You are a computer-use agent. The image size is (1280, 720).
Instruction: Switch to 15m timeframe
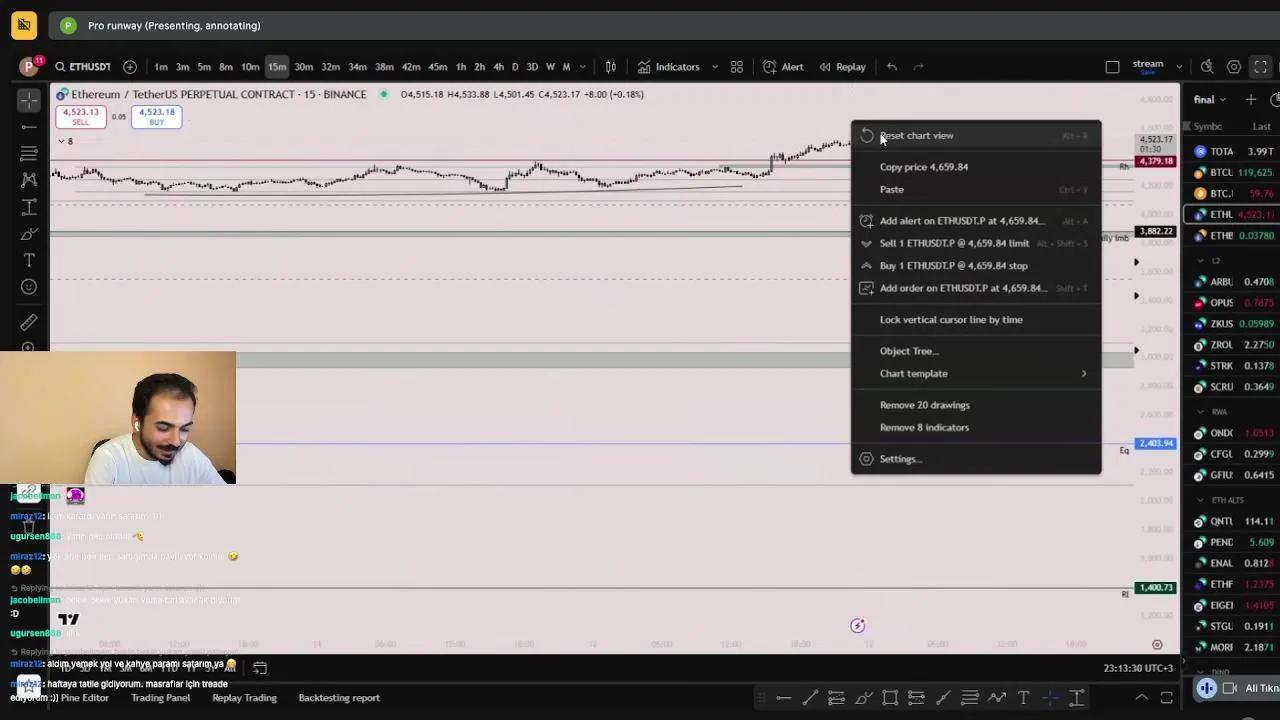(277, 67)
